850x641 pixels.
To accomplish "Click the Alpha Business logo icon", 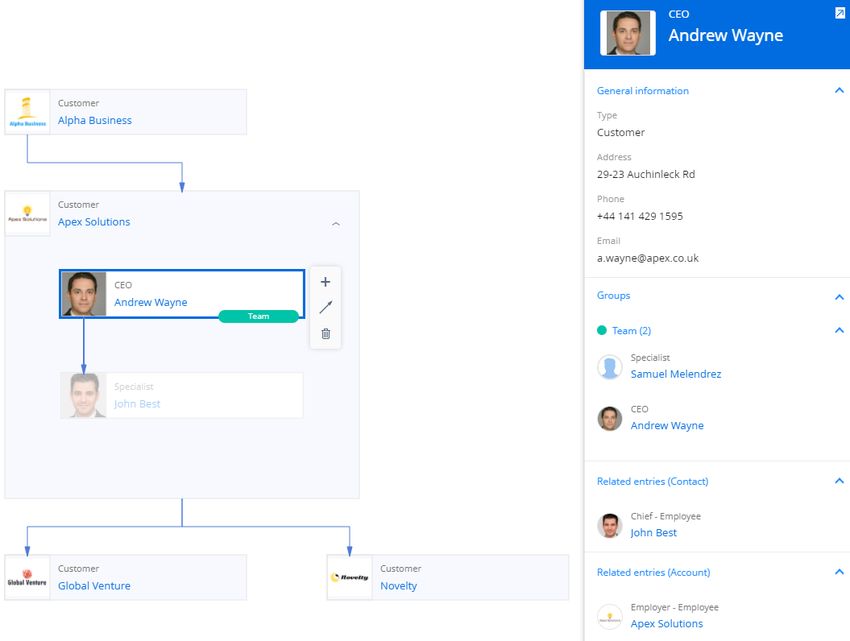I will click(x=27, y=112).
